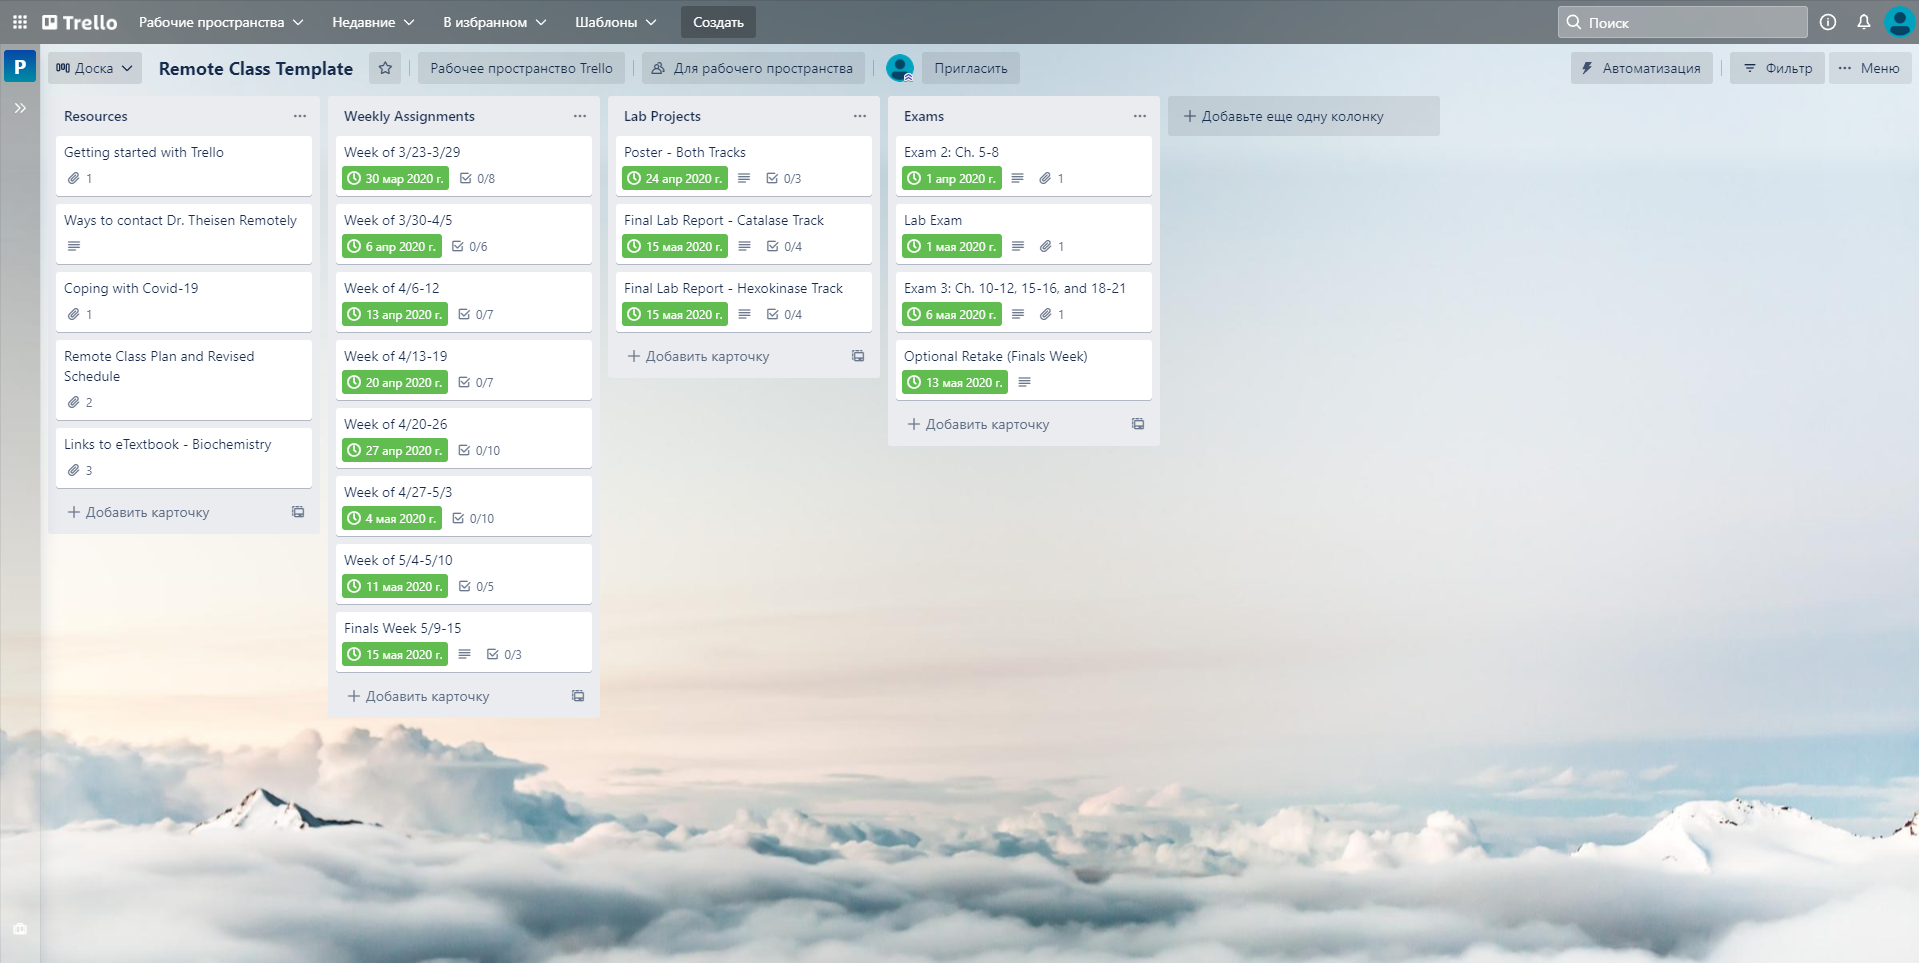
Task: Expand В избранном dropdown
Action: tap(495, 22)
